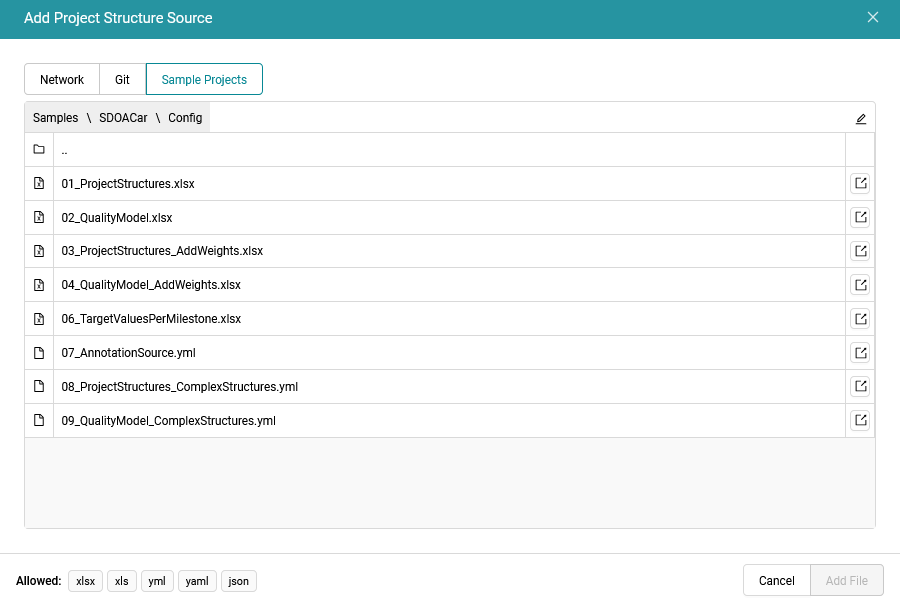Click the Add File button
The width and height of the screenshot is (900, 601).
click(847, 580)
